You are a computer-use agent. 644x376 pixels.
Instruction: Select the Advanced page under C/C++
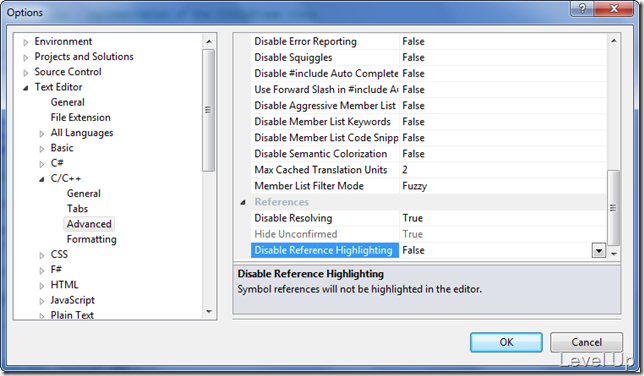click(89, 224)
